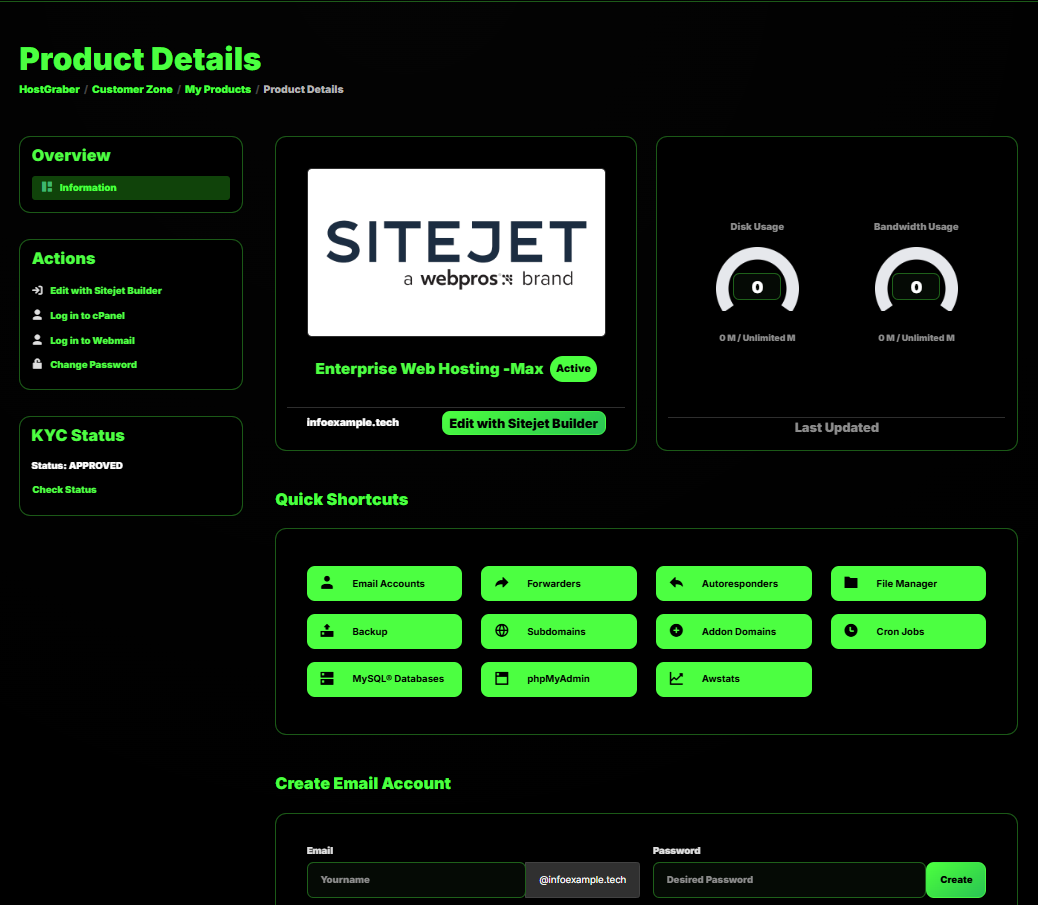Click Check Status under KYC Status

(x=64, y=489)
